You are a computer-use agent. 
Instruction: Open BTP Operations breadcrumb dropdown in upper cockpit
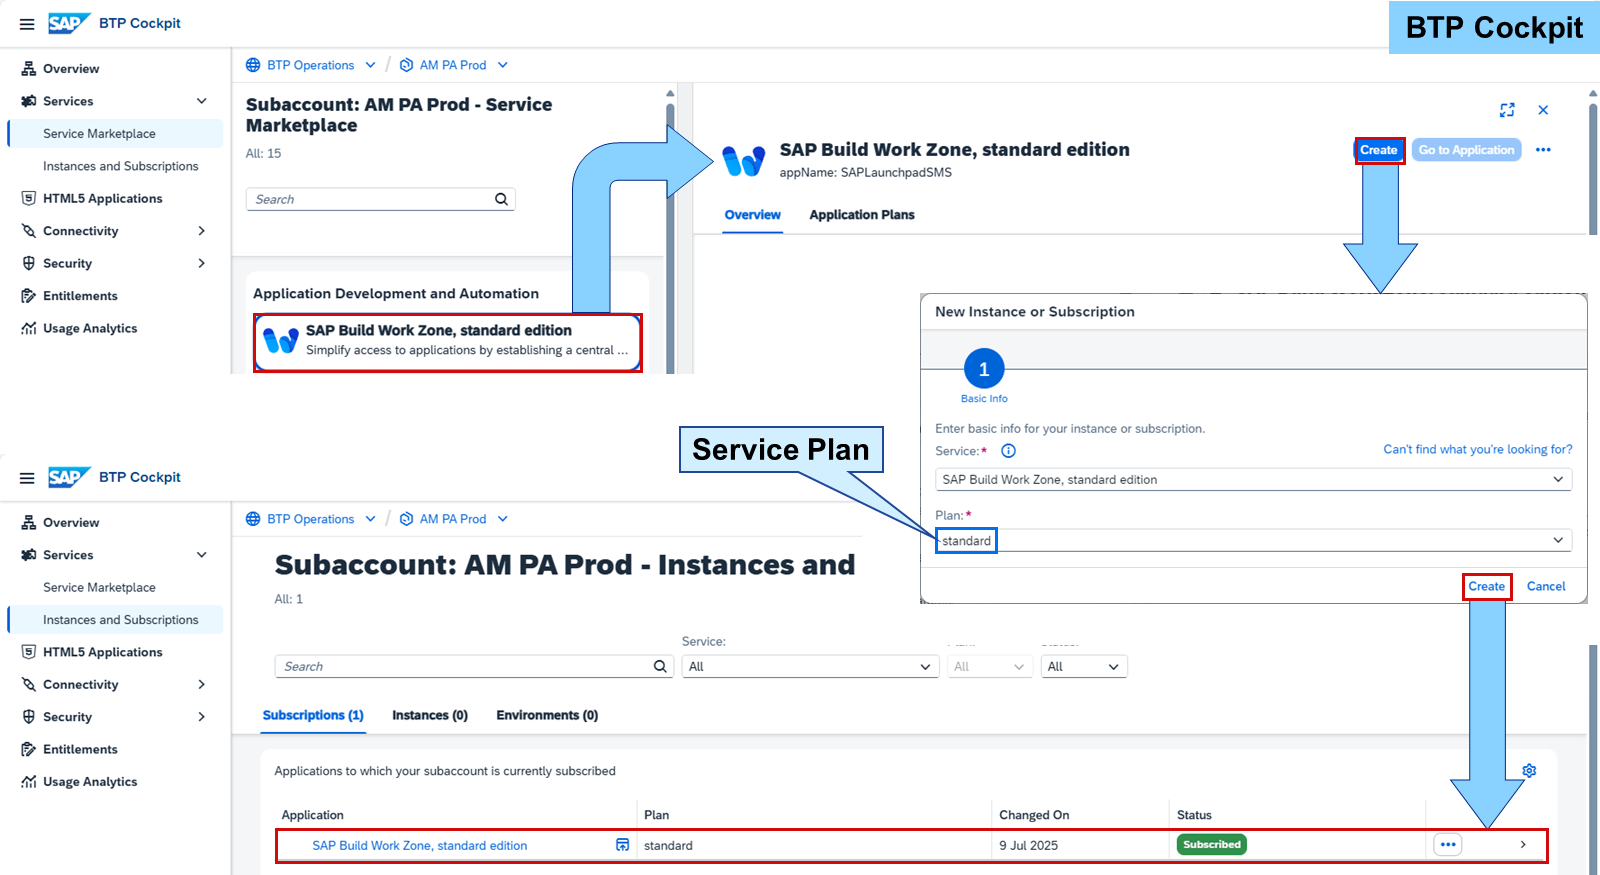tap(370, 65)
